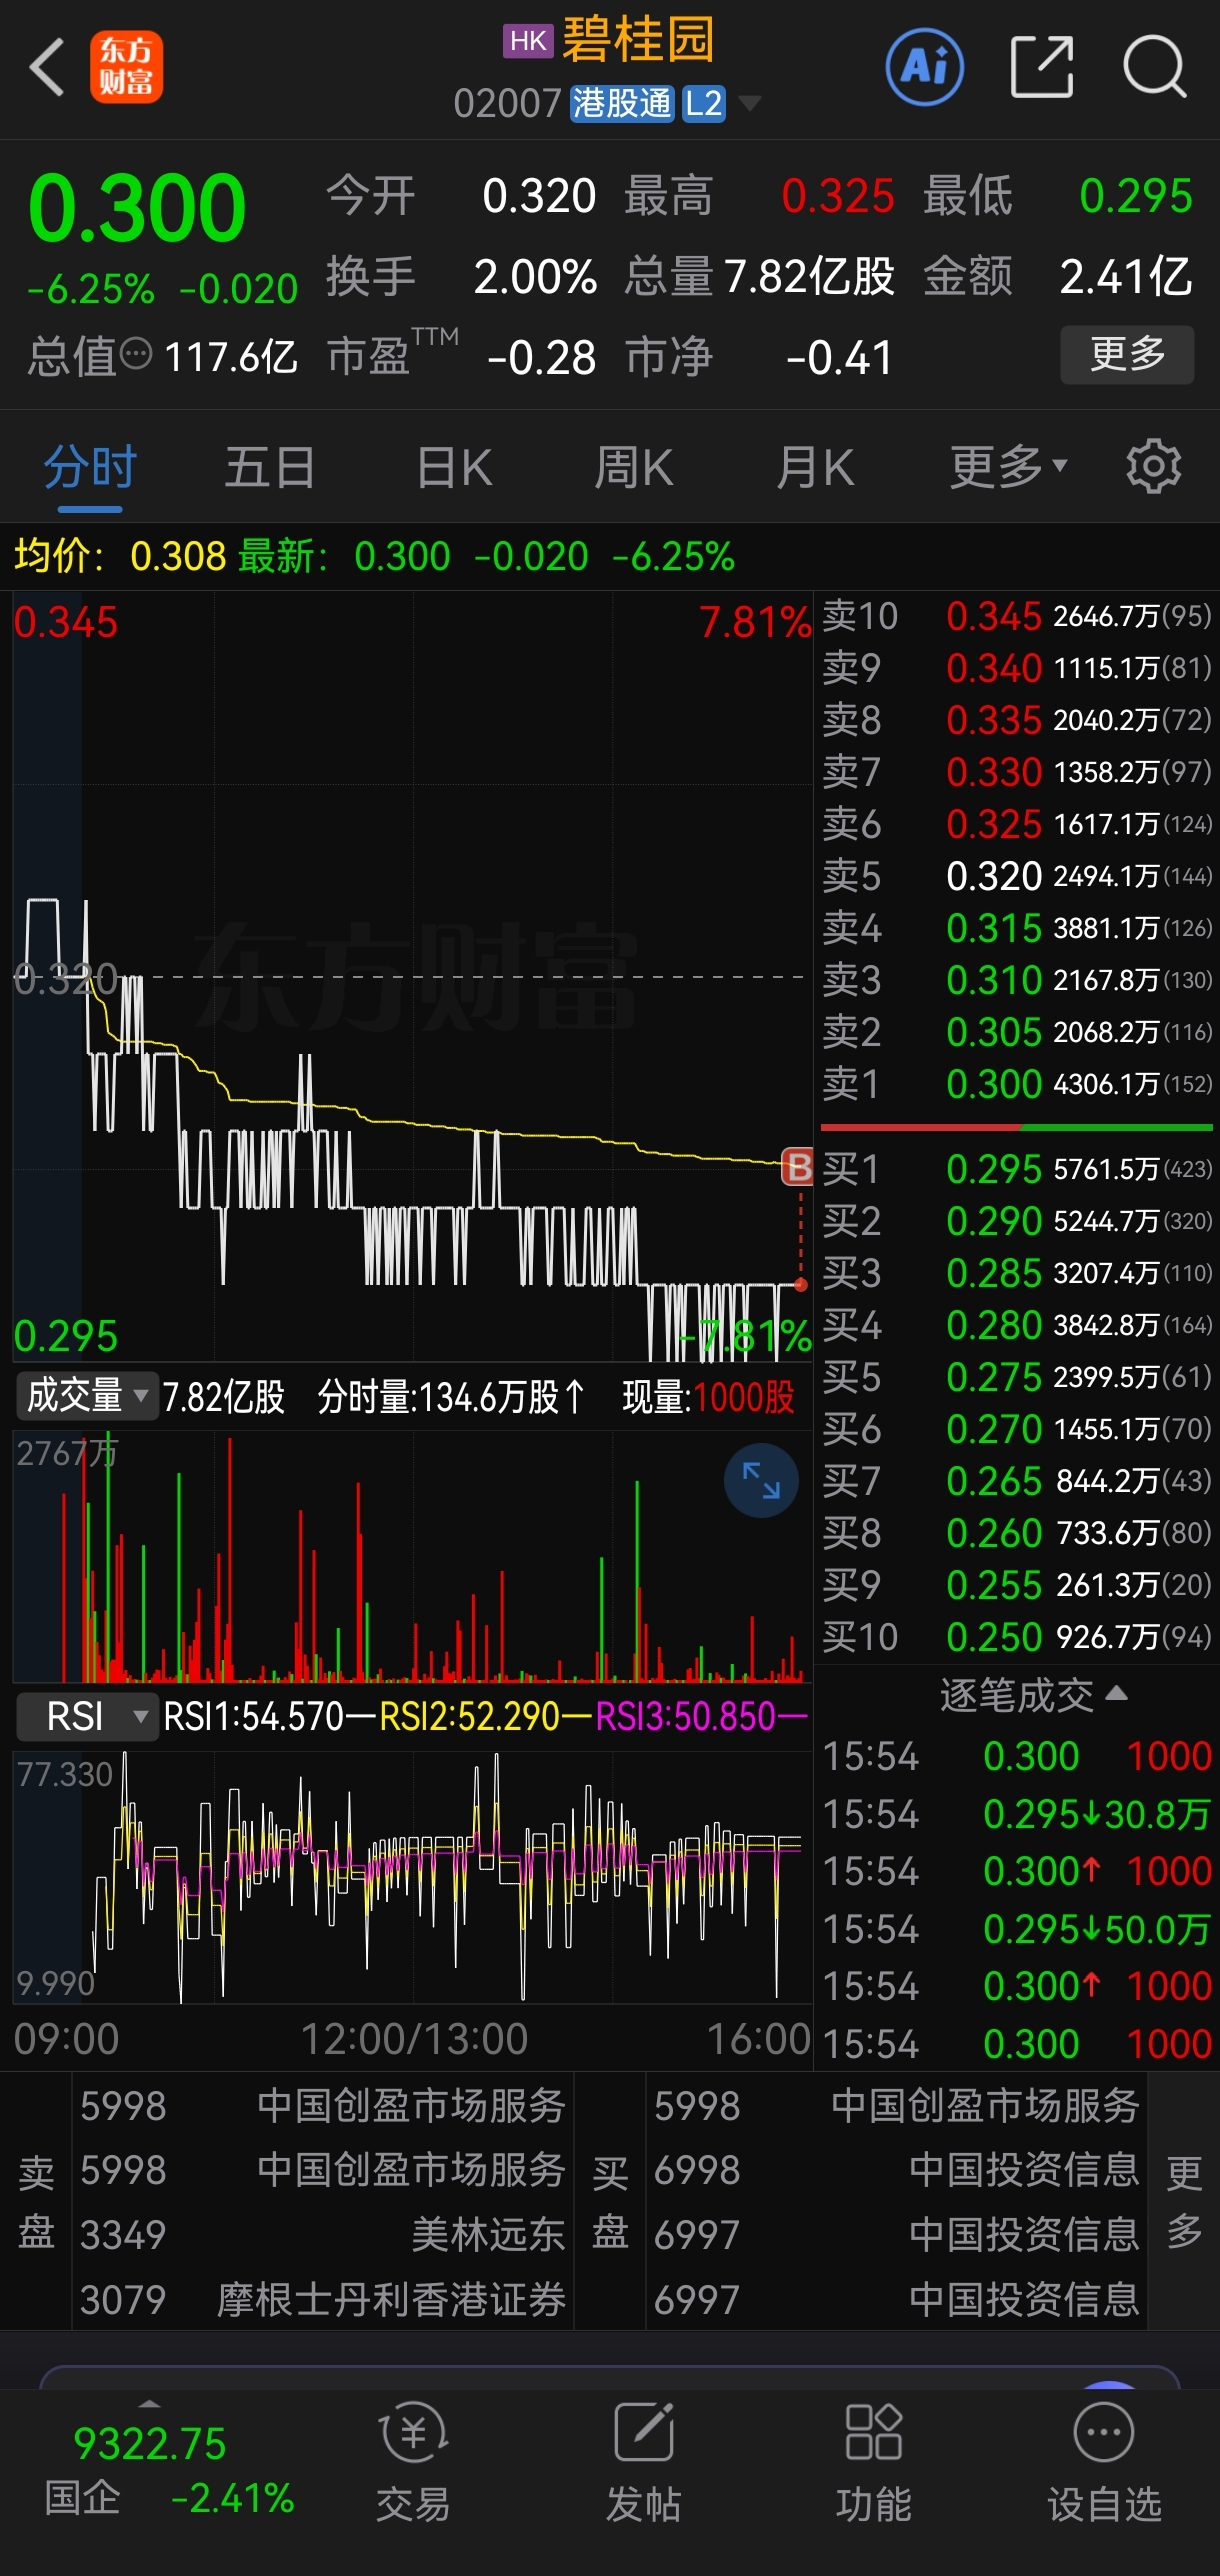Screen dimensions: 1220x2576
Task: Open the Ai assistant icon
Action: (925, 68)
